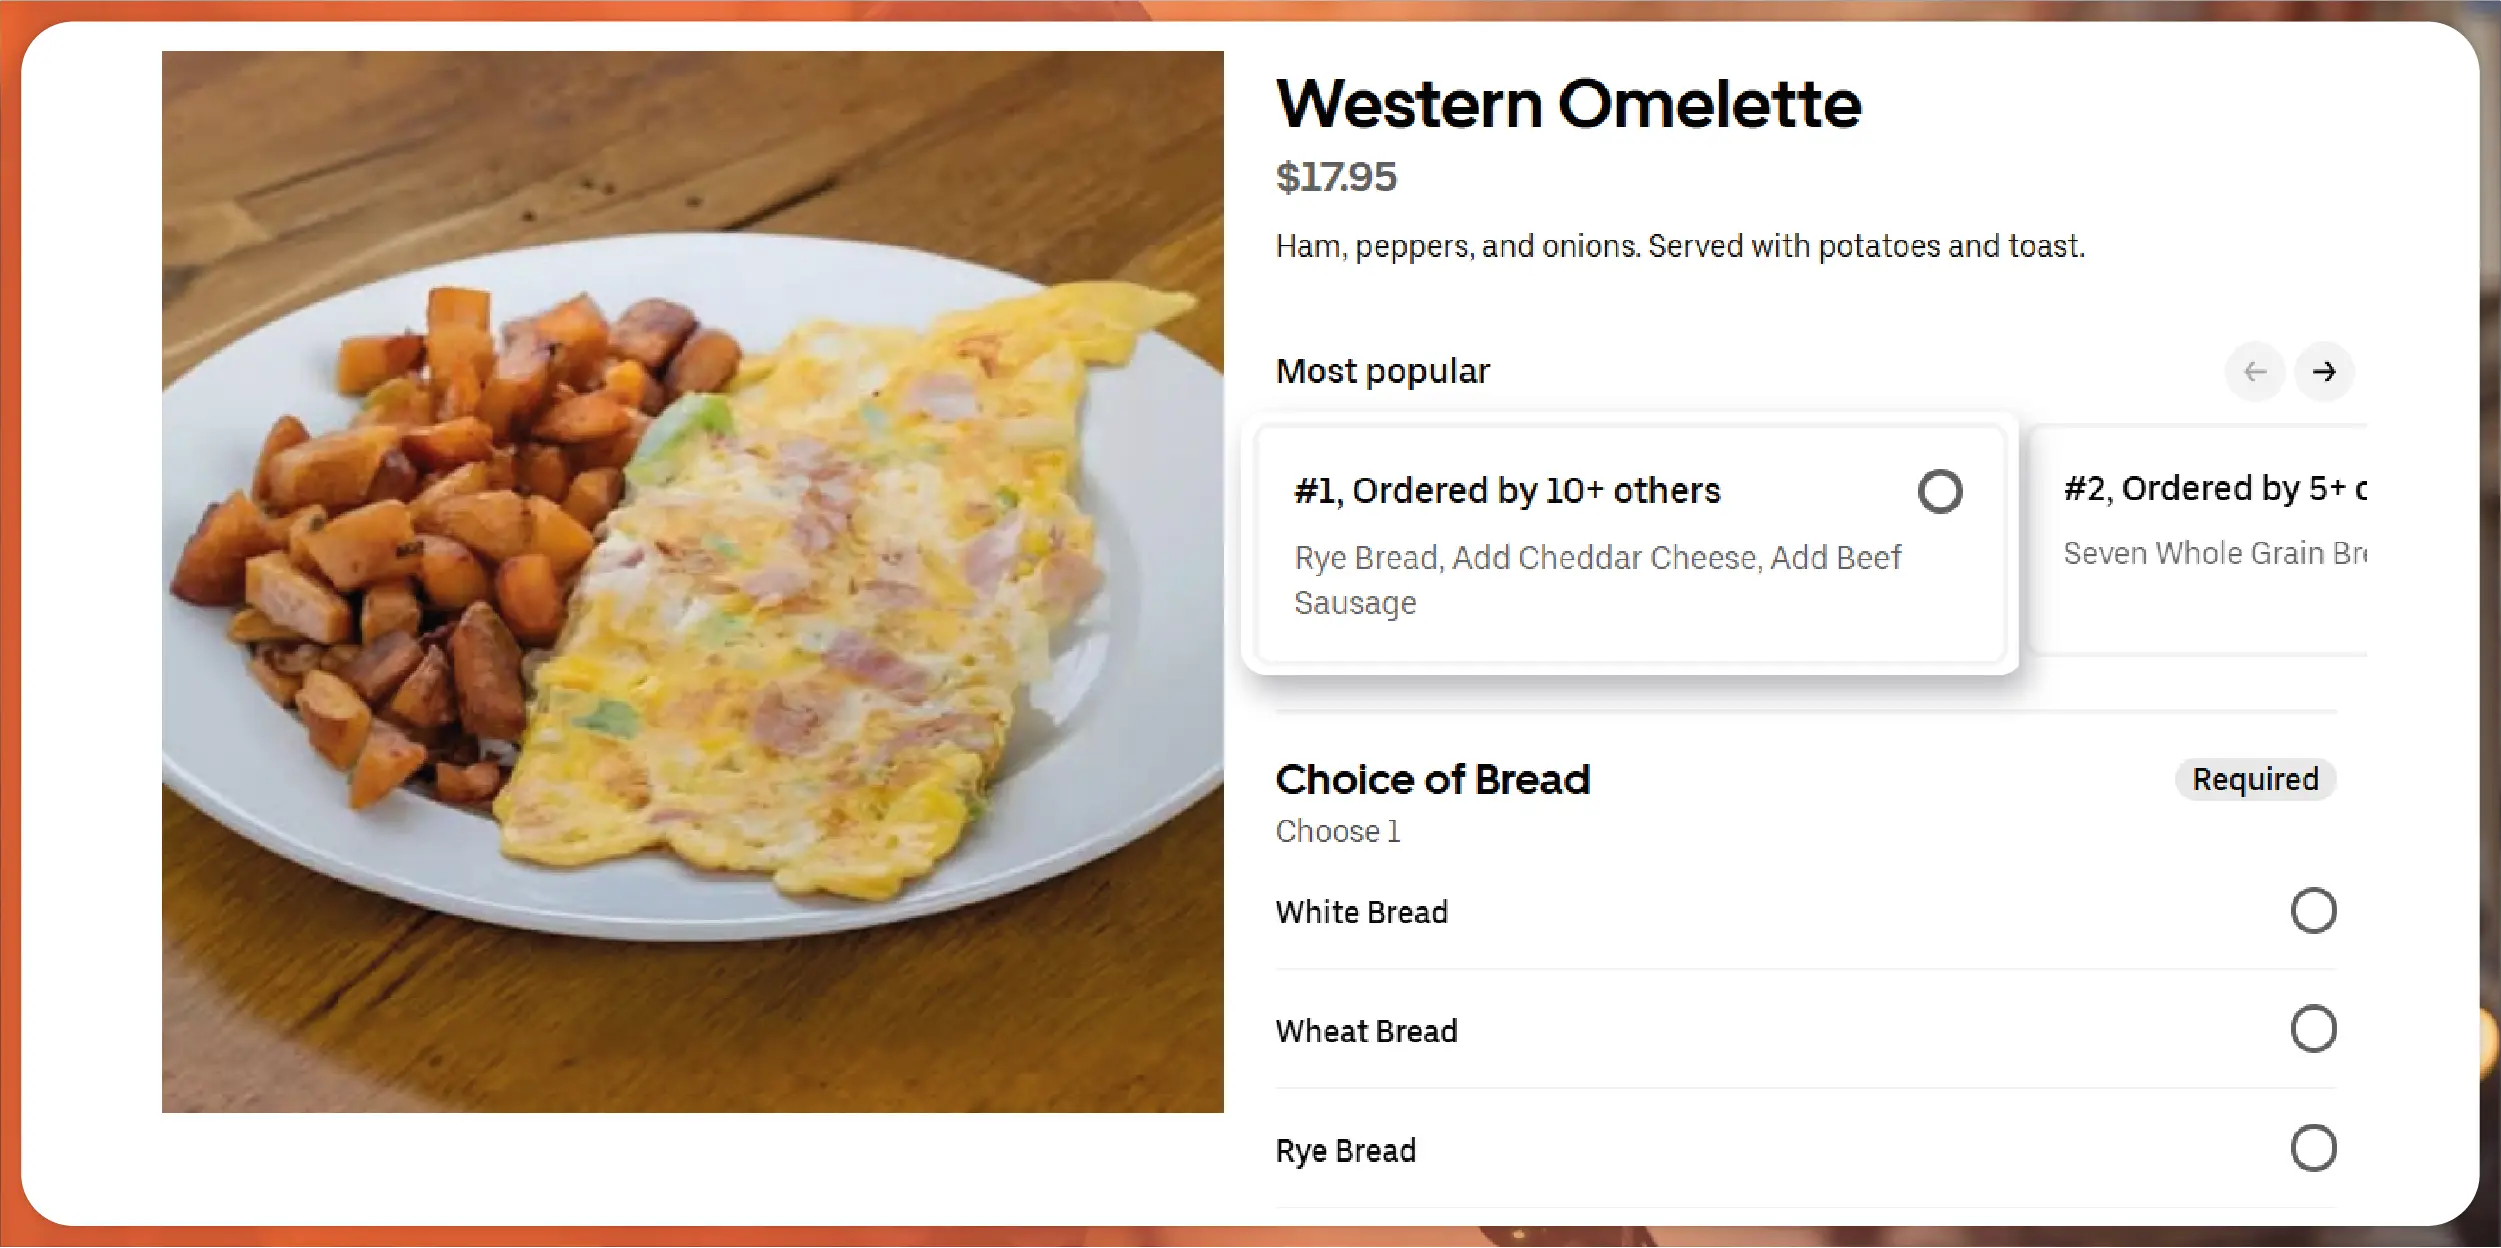The image size is (2501, 1248).
Task: Click the "#1, Ordered by 10+ others" heading
Action: click(1507, 491)
